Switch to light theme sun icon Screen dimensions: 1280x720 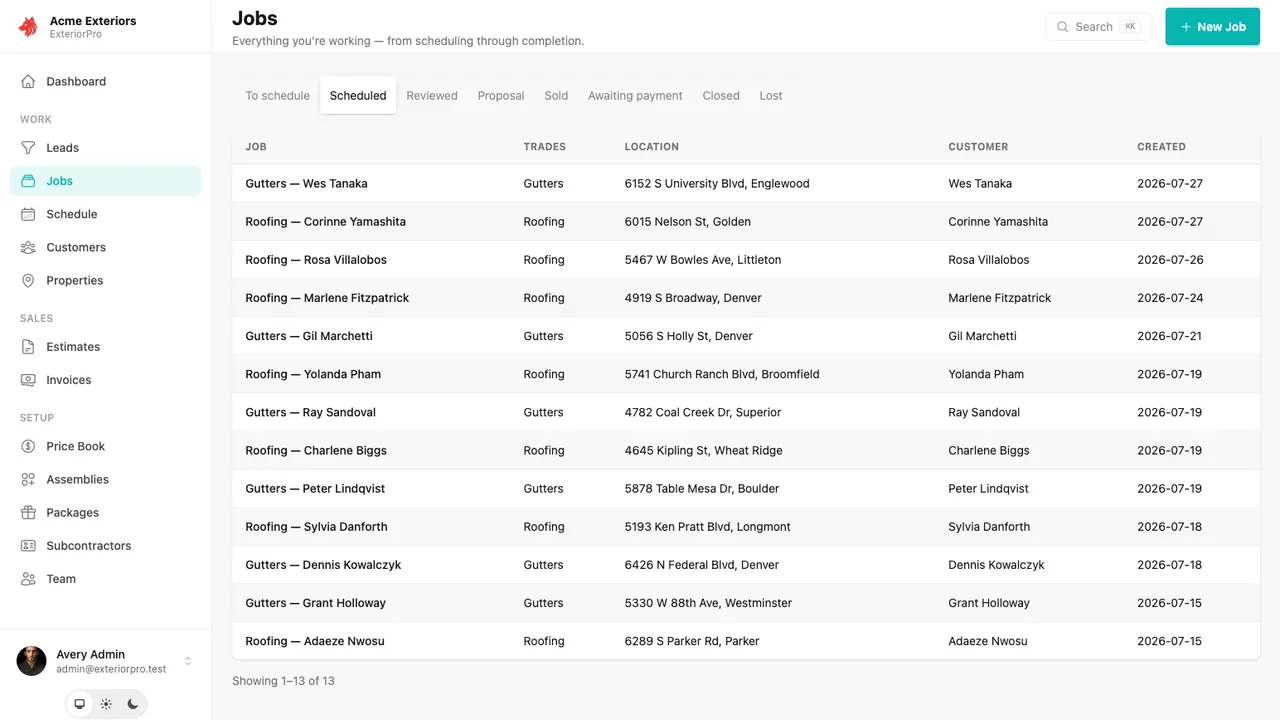[106, 704]
